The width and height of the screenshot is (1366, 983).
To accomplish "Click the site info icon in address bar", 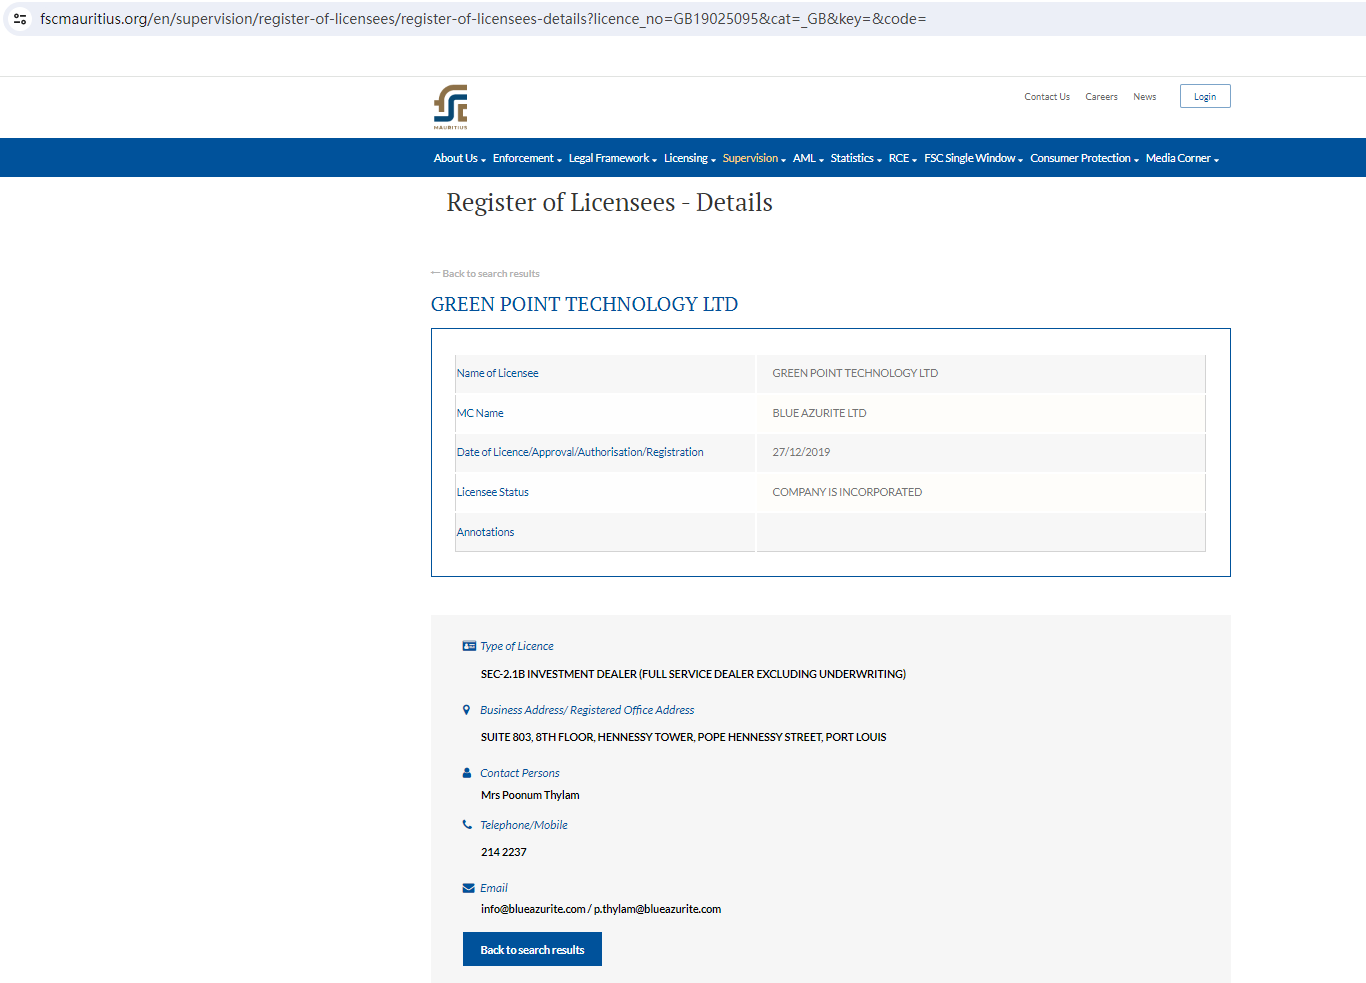I will tap(20, 19).
